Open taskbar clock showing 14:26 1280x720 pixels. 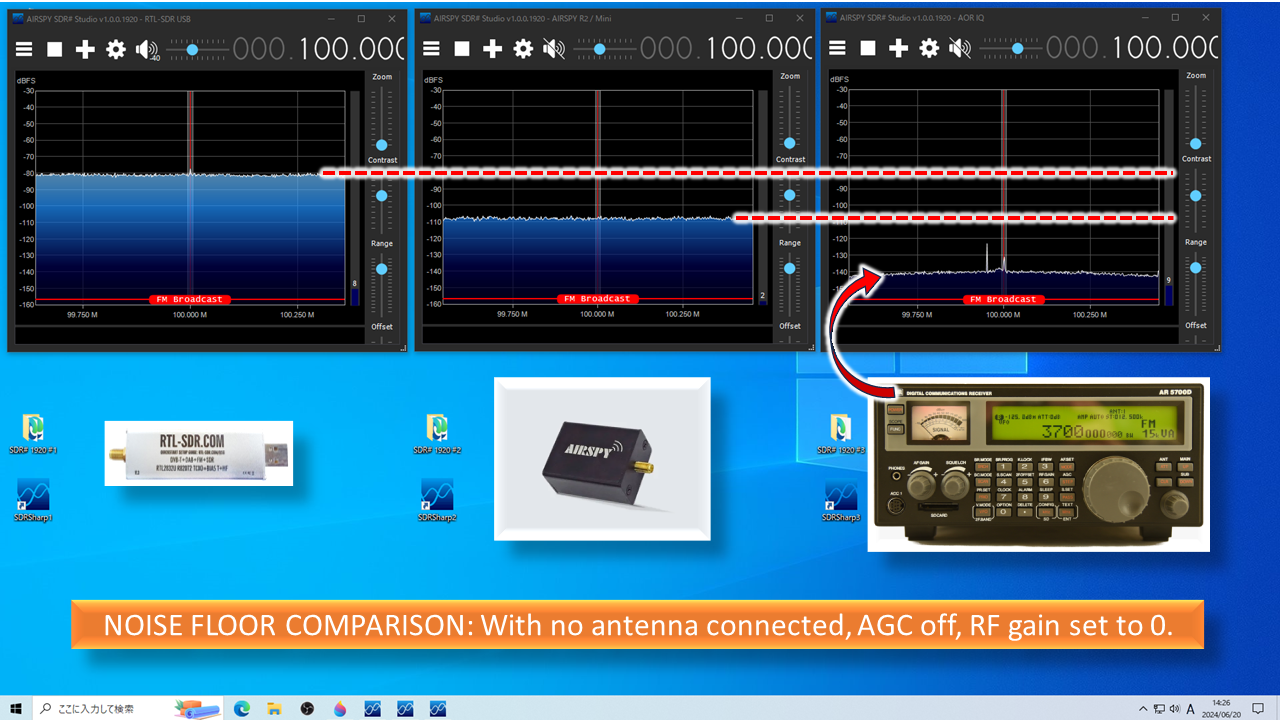pos(1222,709)
